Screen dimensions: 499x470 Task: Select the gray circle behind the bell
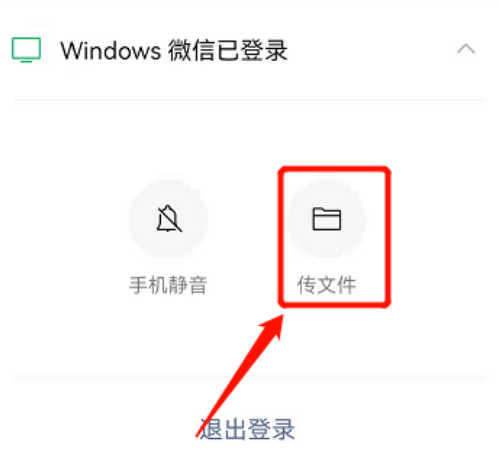[169, 219]
